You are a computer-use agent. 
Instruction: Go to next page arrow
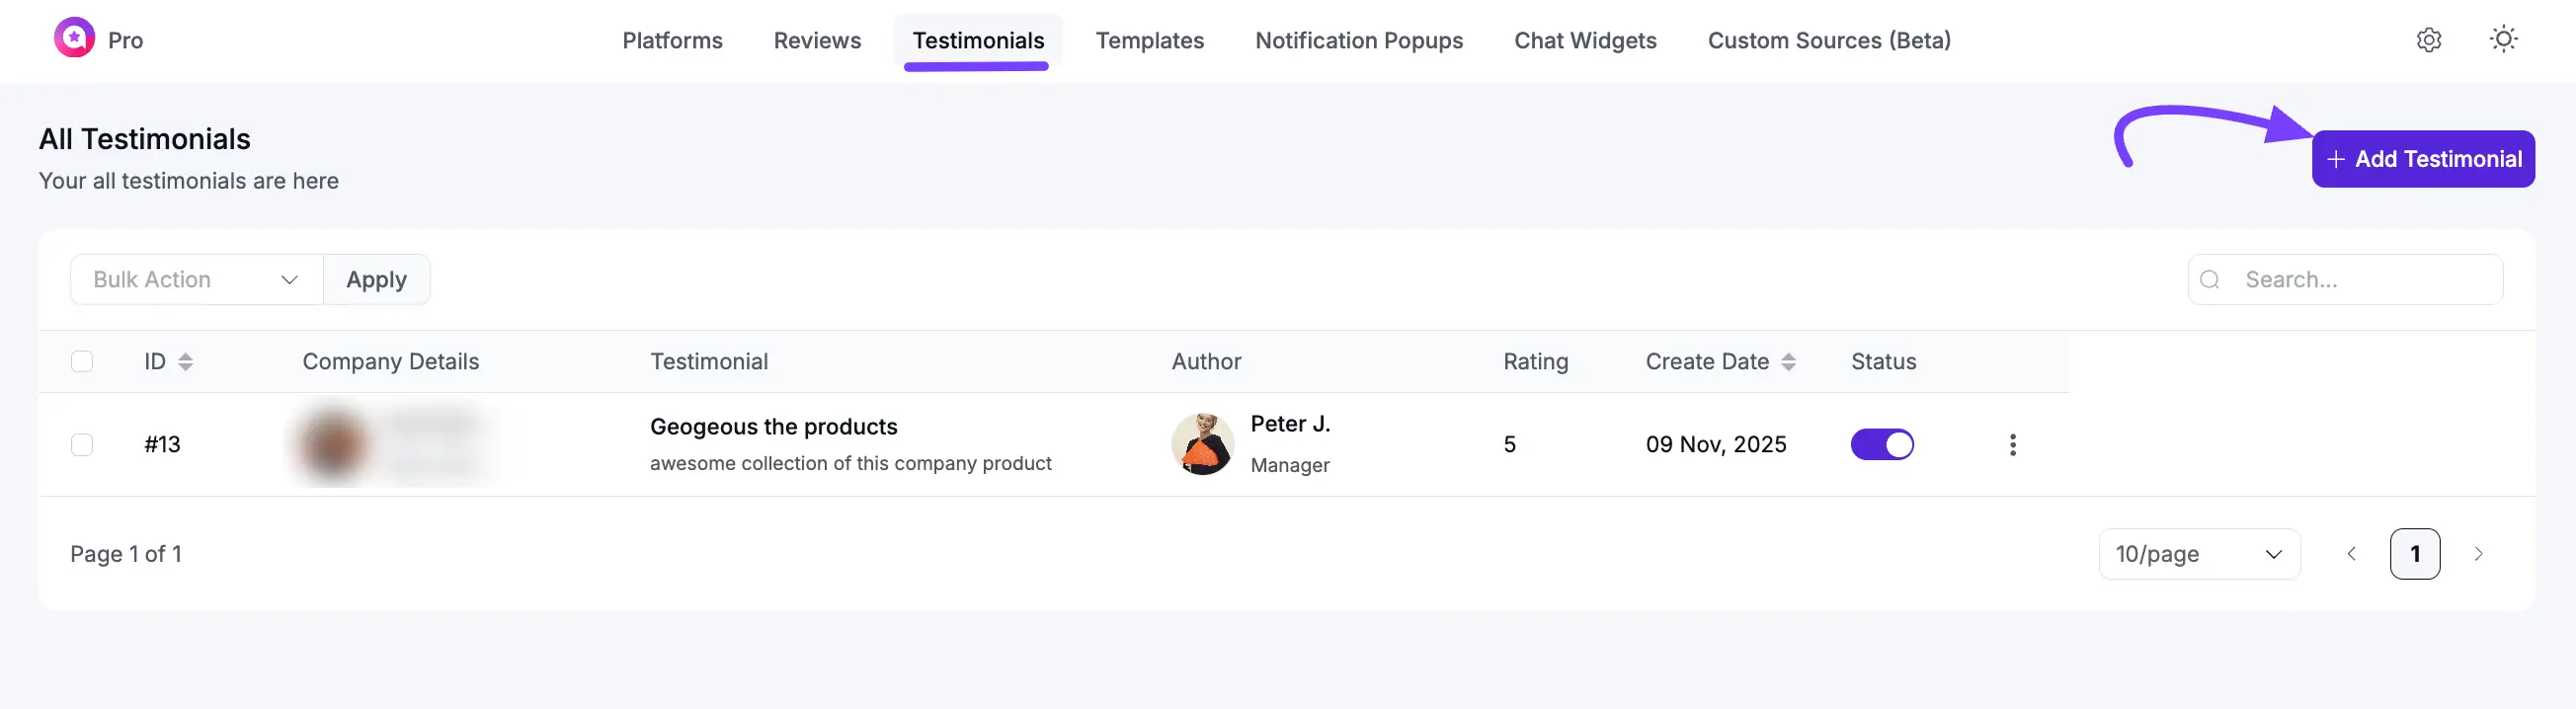(x=2478, y=554)
